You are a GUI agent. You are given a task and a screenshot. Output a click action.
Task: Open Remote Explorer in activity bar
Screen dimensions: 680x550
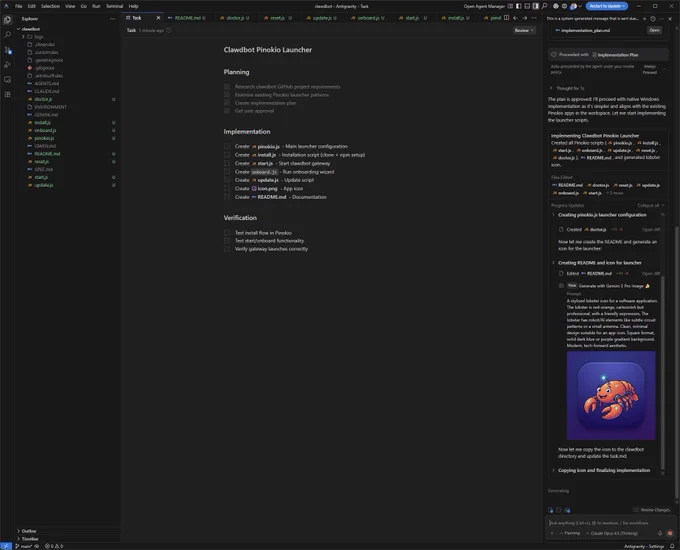[x=7, y=80]
